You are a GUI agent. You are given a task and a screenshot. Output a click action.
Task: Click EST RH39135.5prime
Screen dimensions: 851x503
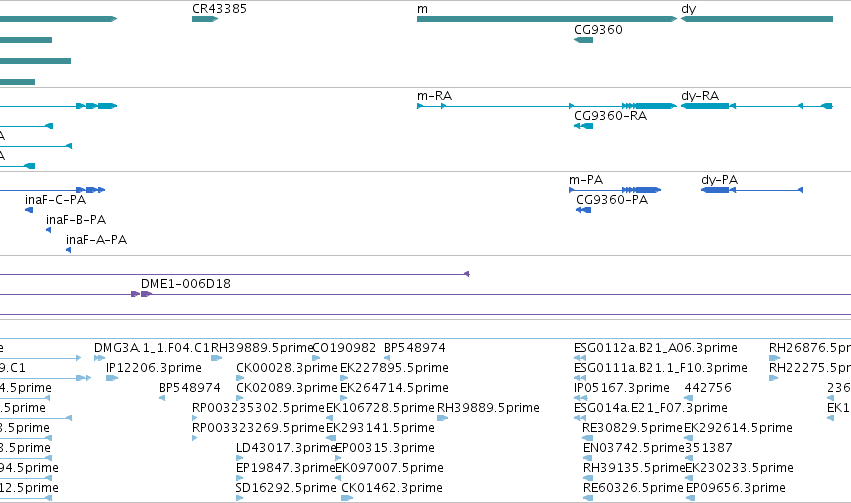tap(634, 468)
